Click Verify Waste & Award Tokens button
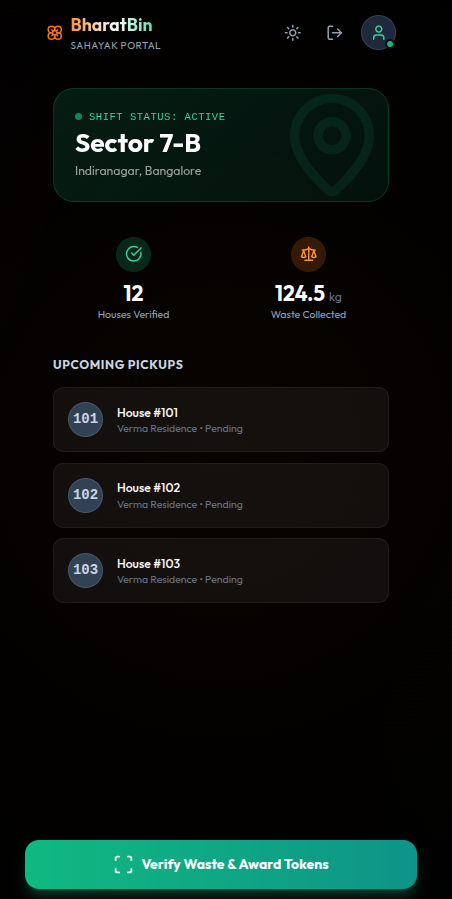 click(x=221, y=864)
